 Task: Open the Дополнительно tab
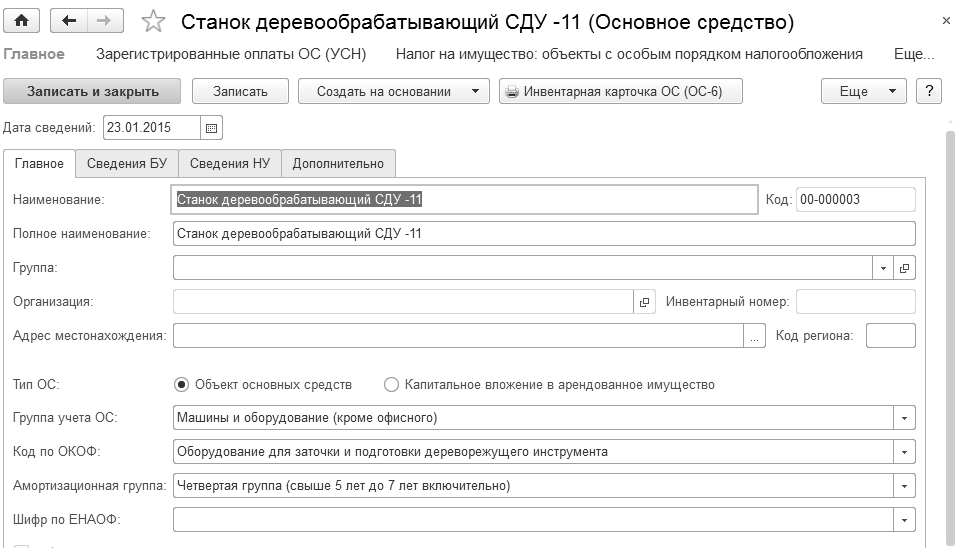pos(338,163)
